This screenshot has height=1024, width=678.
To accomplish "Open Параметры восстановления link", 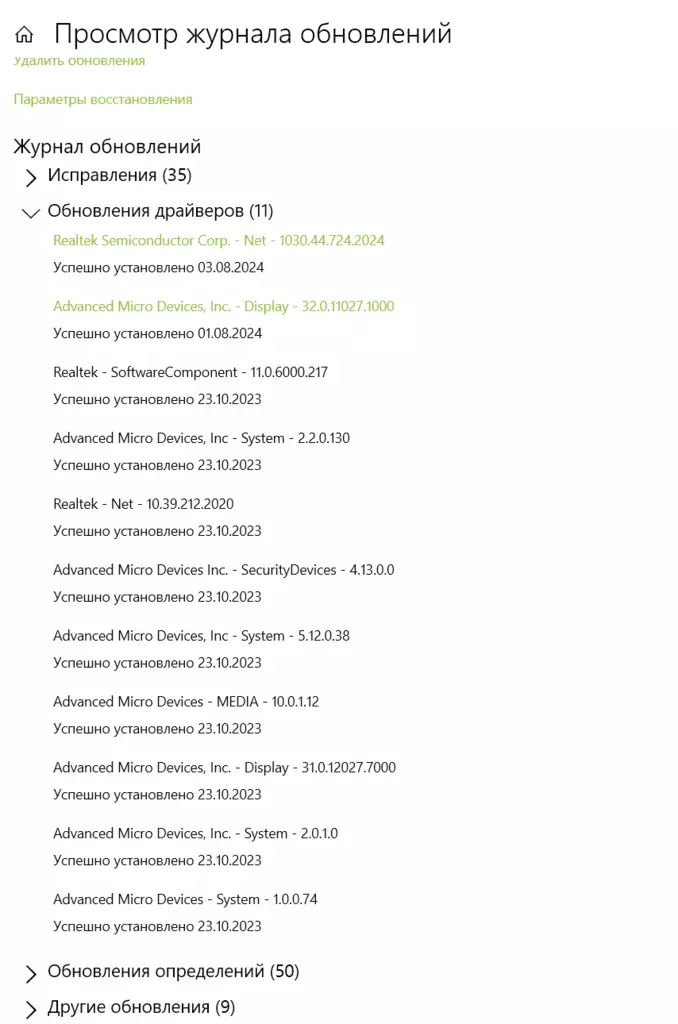I will (103, 99).
